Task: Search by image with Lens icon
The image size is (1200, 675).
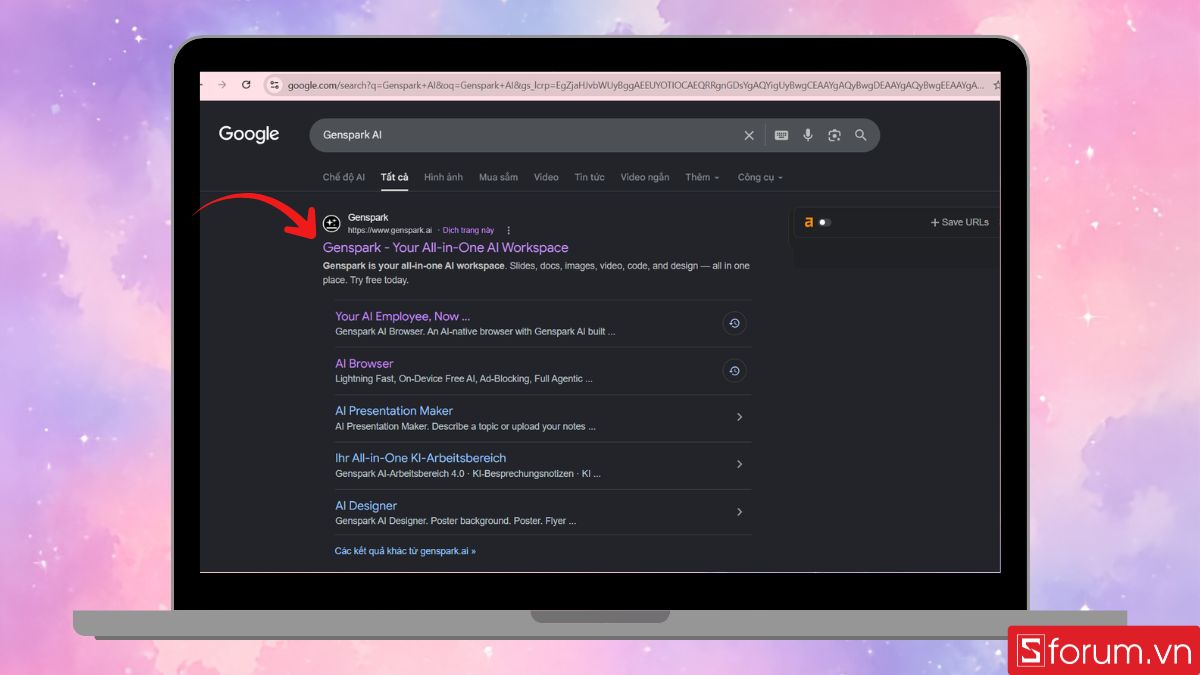Action: pos(834,135)
